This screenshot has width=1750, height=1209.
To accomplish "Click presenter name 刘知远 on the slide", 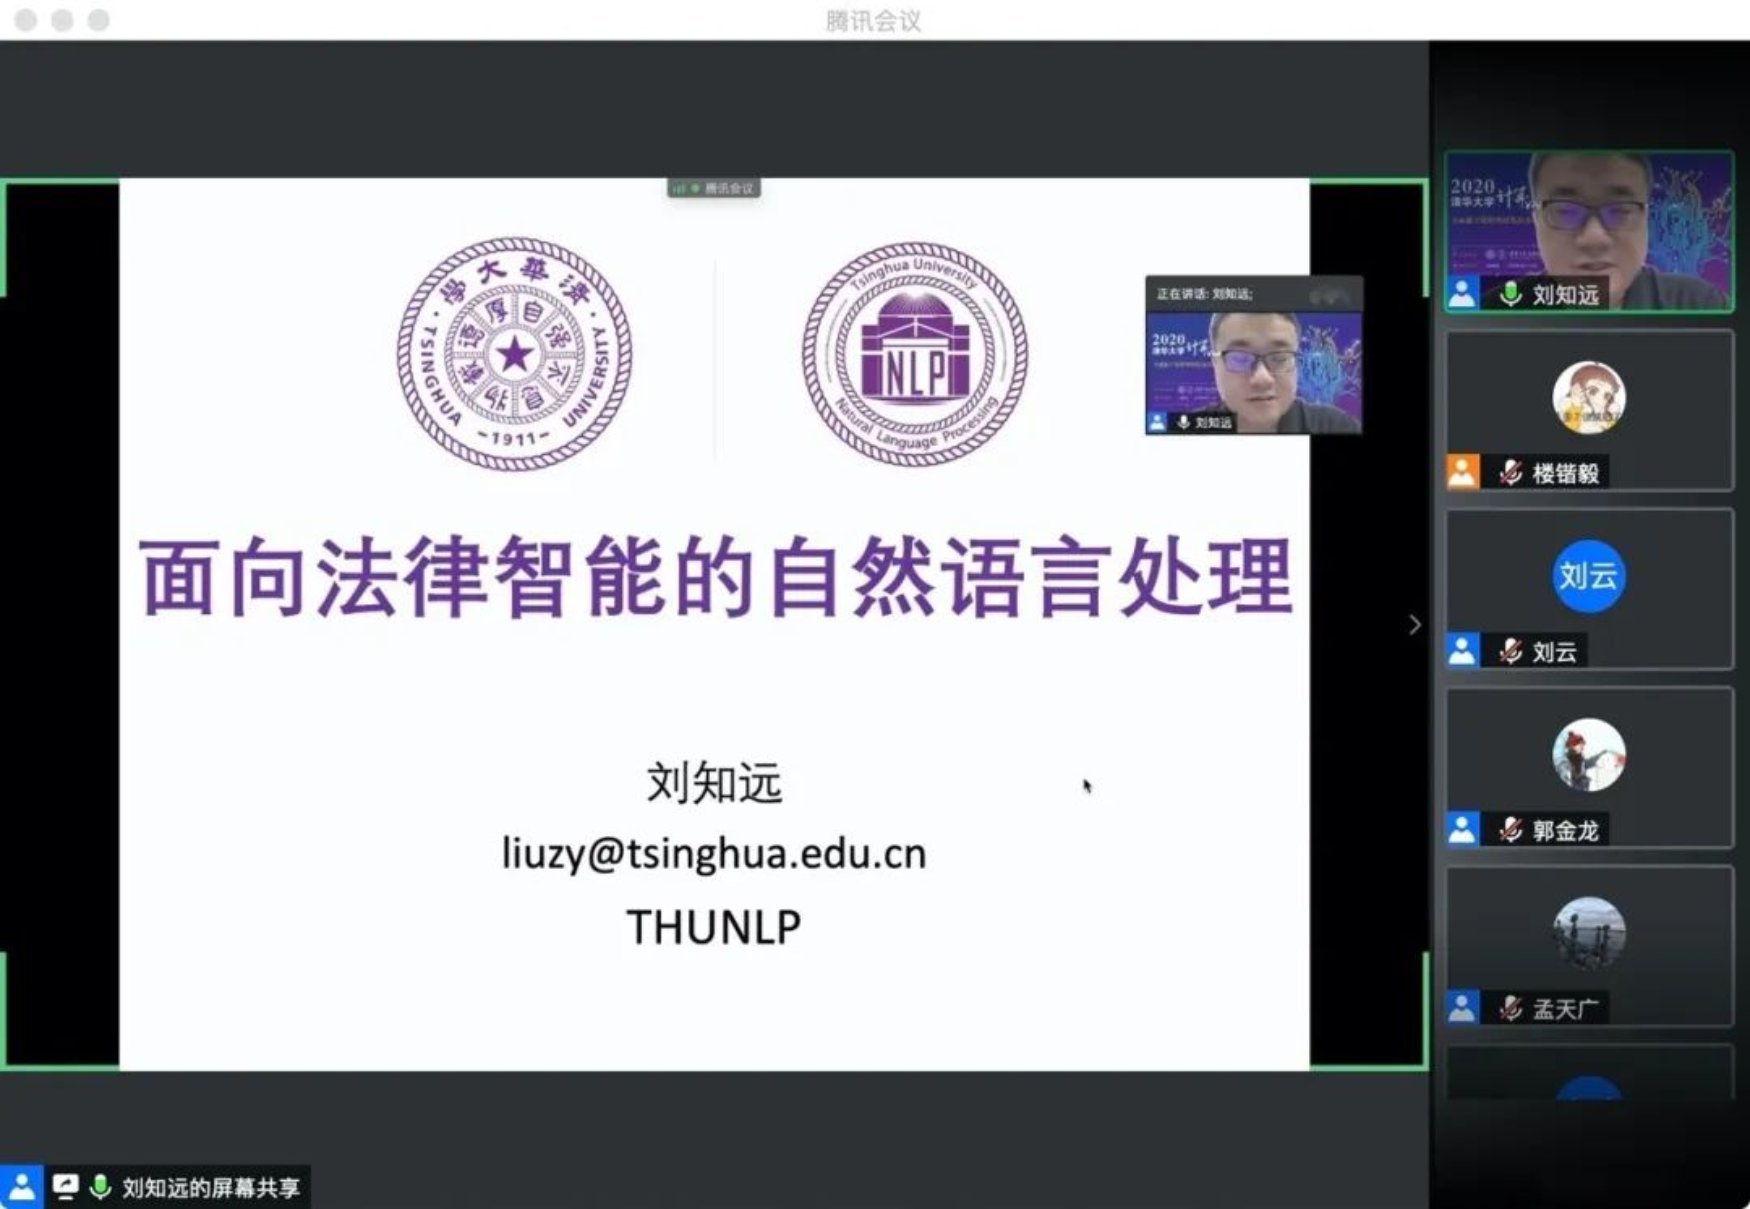I will point(714,782).
